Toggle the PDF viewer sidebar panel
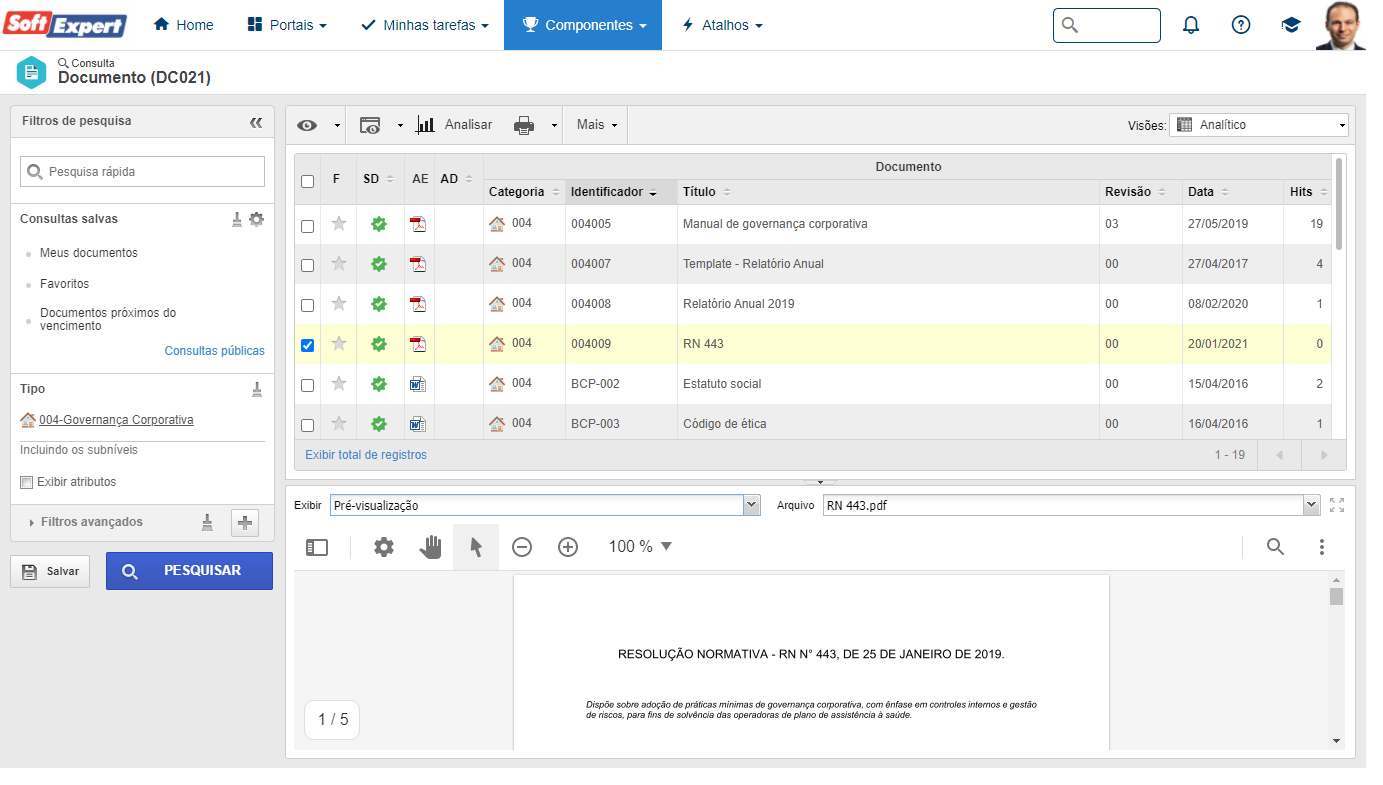Screen dimensions: 1383x785 tap(317, 547)
